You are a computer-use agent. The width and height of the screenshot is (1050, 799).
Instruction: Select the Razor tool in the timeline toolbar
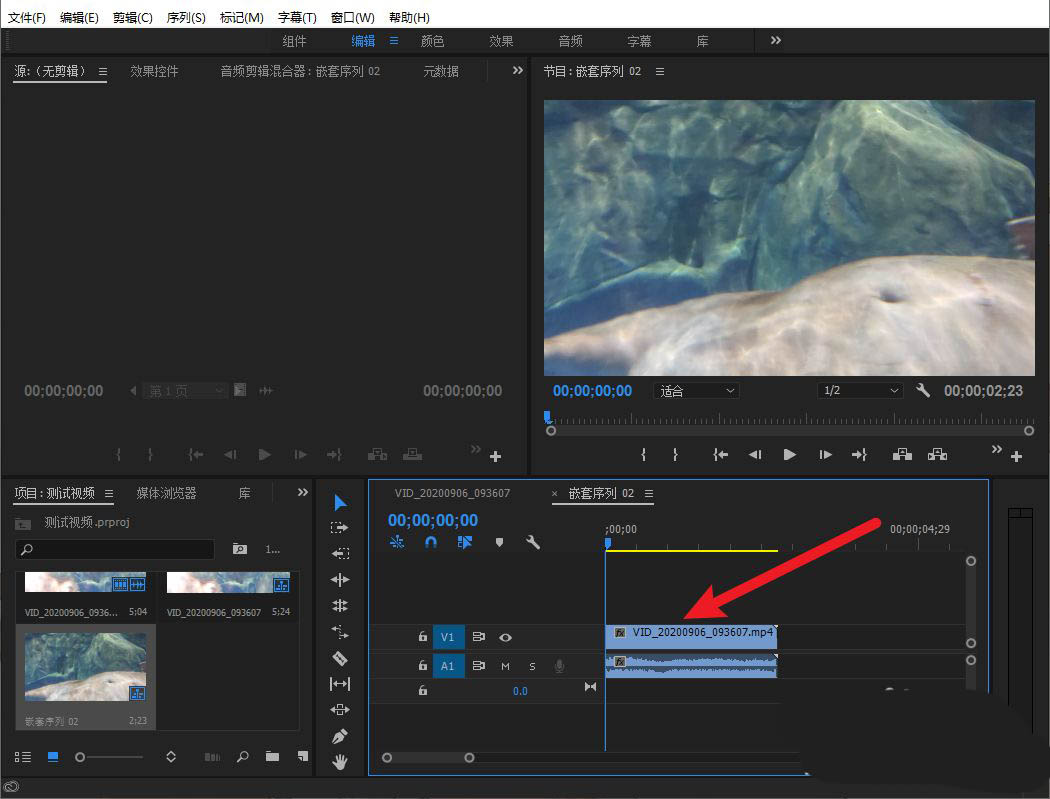click(x=340, y=658)
